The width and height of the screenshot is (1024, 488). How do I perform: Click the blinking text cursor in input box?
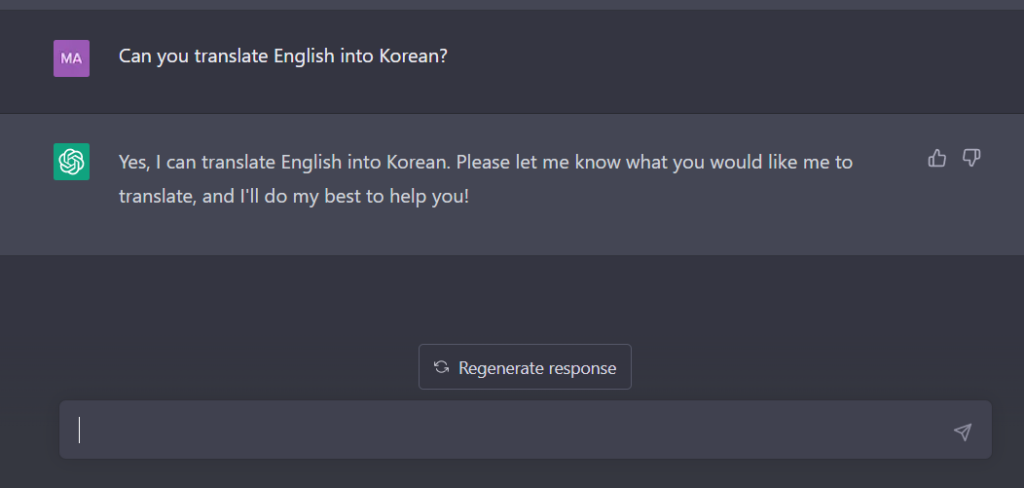pos(80,430)
